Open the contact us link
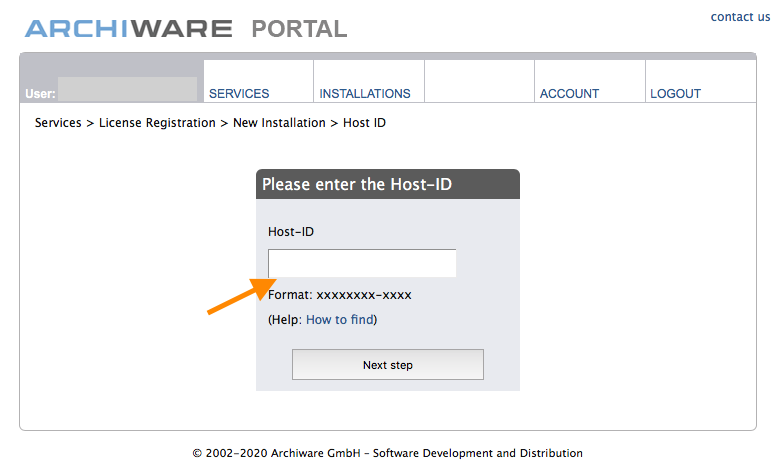Image resolution: width=777 pixels, height=475 pixels. point(740,17)
